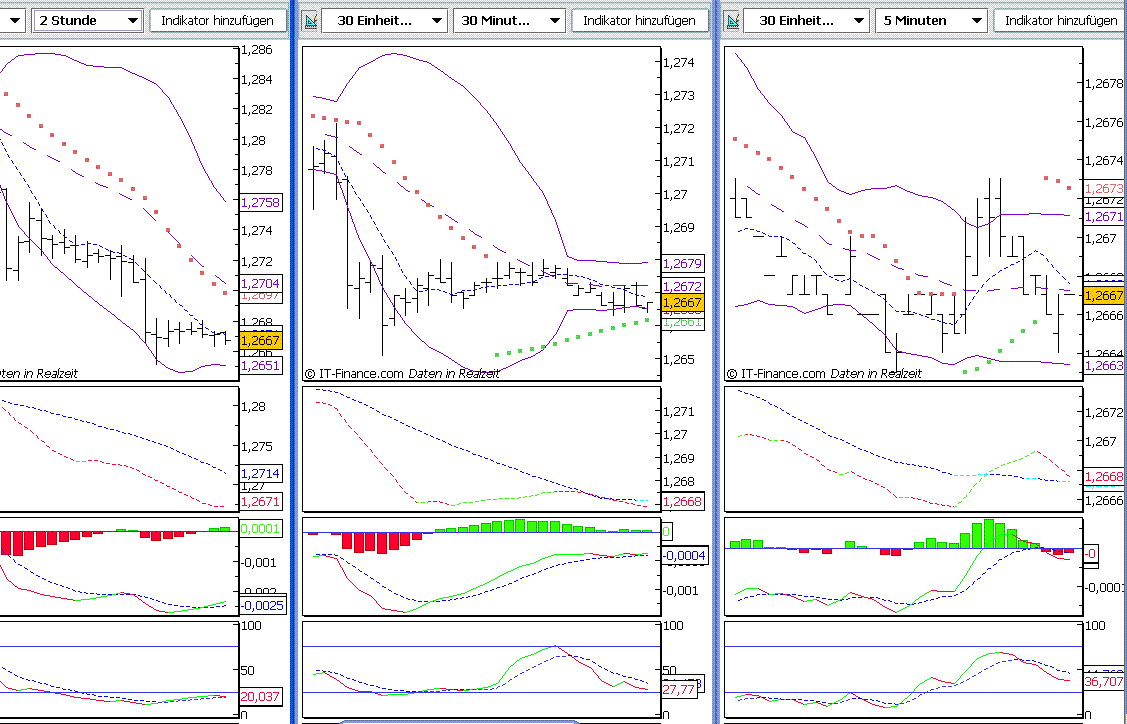The width and height of the screenshot is (1127, 724).
Task: Select the chart-type icon on the middle chart toolbar
Action: click(310, 19)
